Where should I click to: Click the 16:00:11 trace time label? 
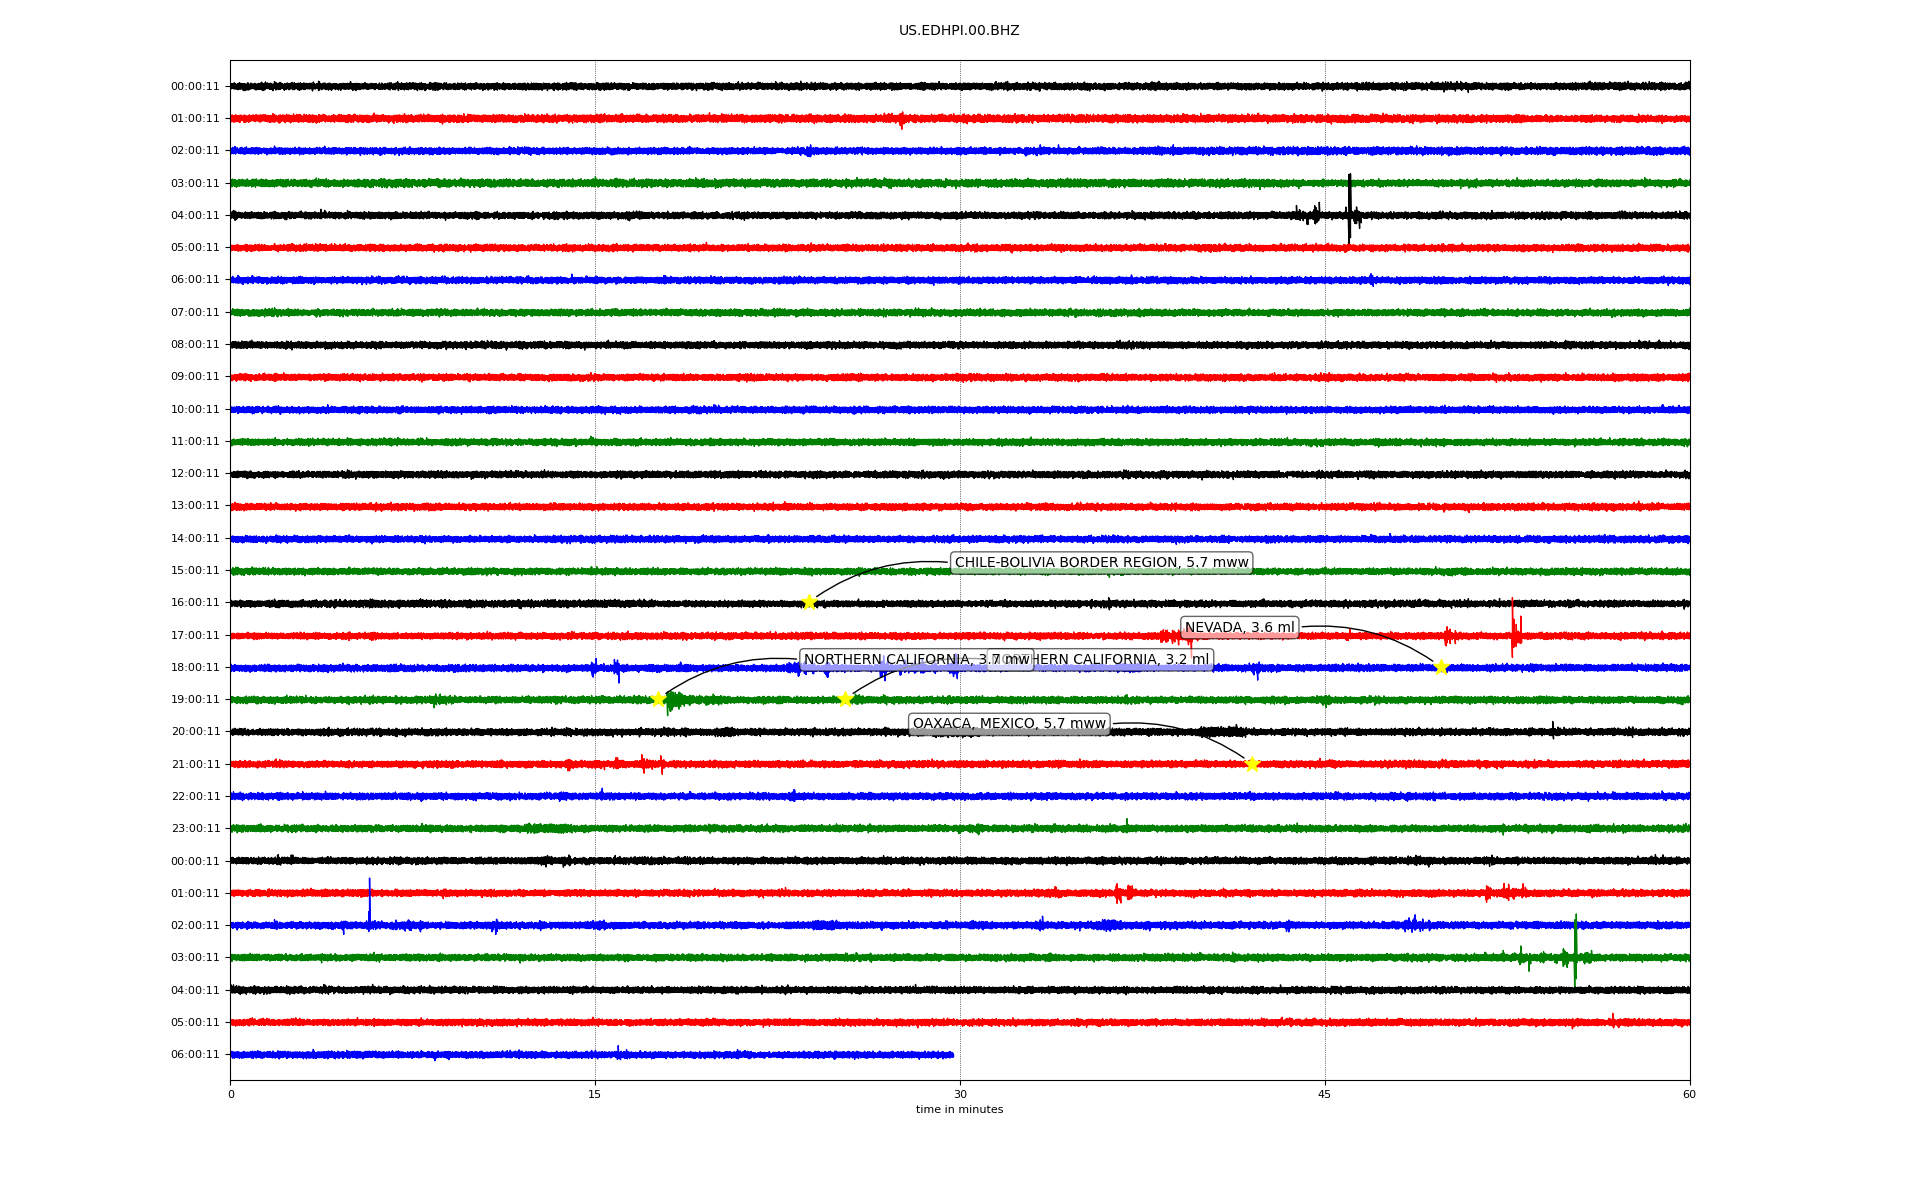tap(195, 603)
